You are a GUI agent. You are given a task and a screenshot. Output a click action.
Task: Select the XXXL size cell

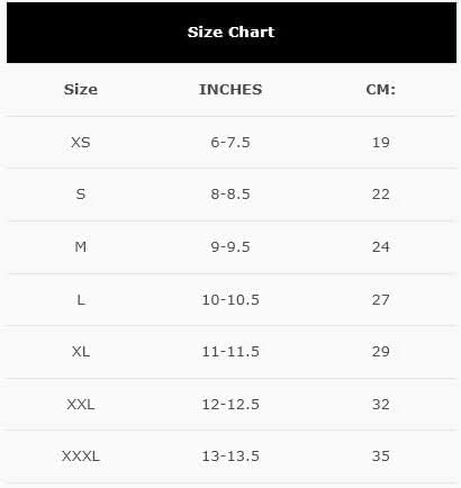(81, 456)
